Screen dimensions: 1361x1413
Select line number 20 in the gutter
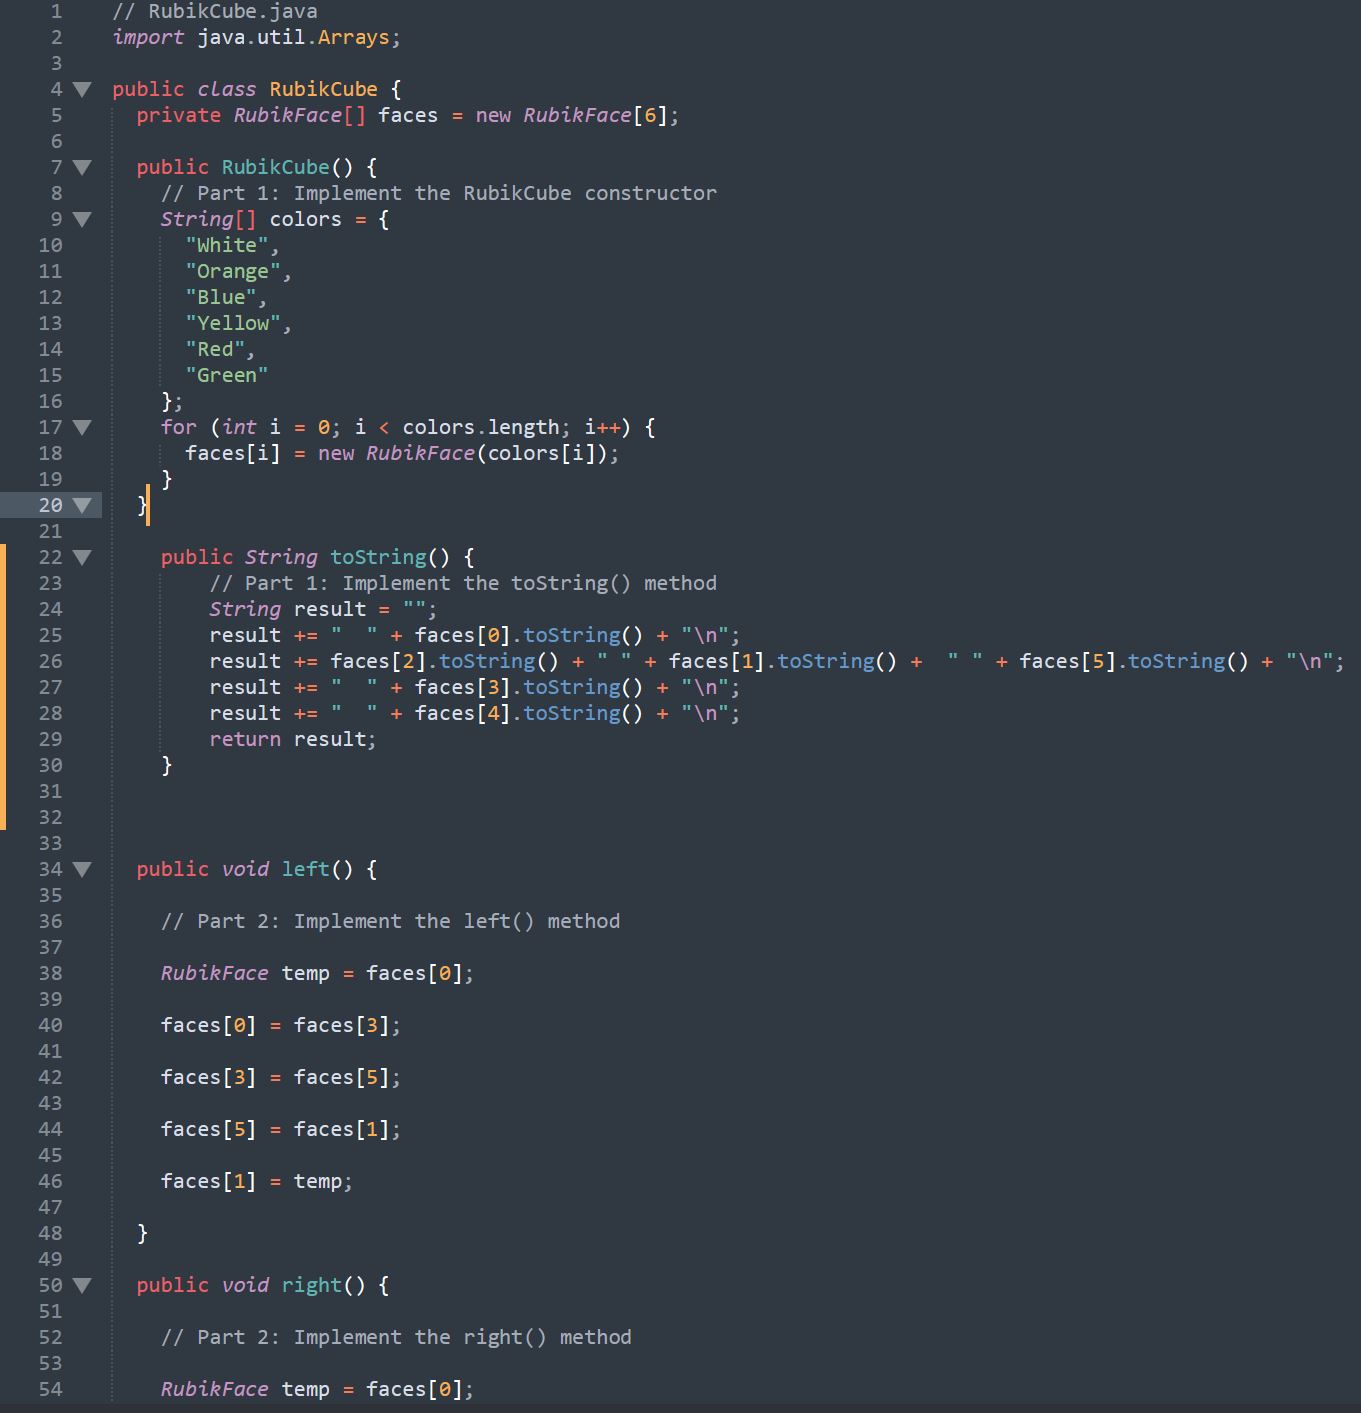(x=51, y=505)
